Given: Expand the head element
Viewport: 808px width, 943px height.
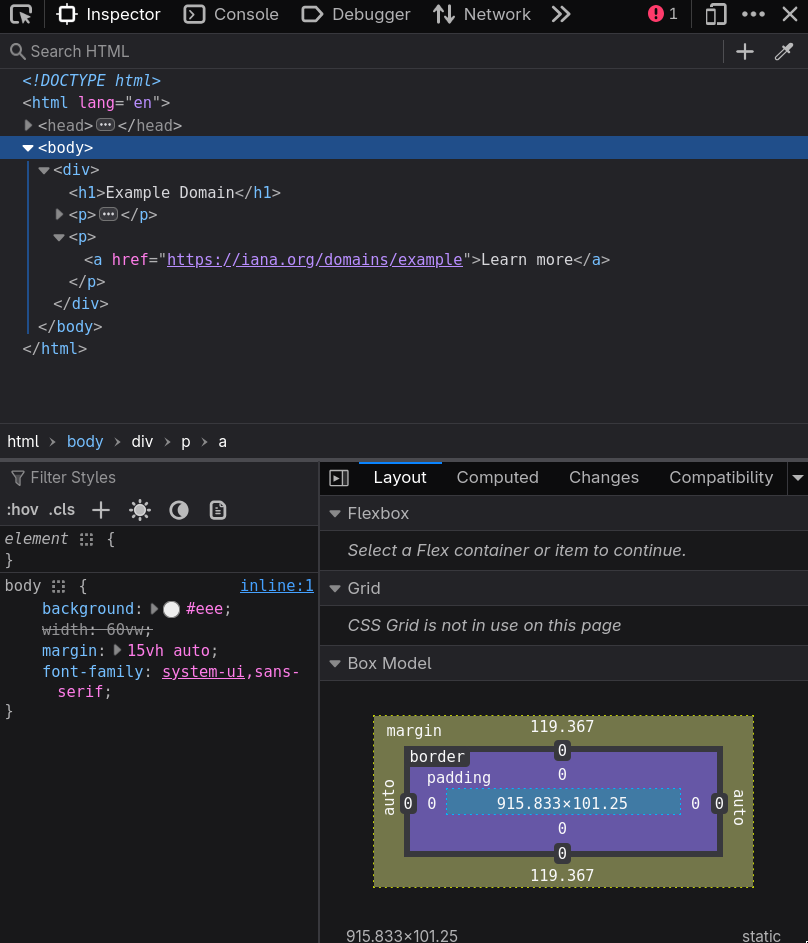Looking at the screenshot, I should point(29,125).
